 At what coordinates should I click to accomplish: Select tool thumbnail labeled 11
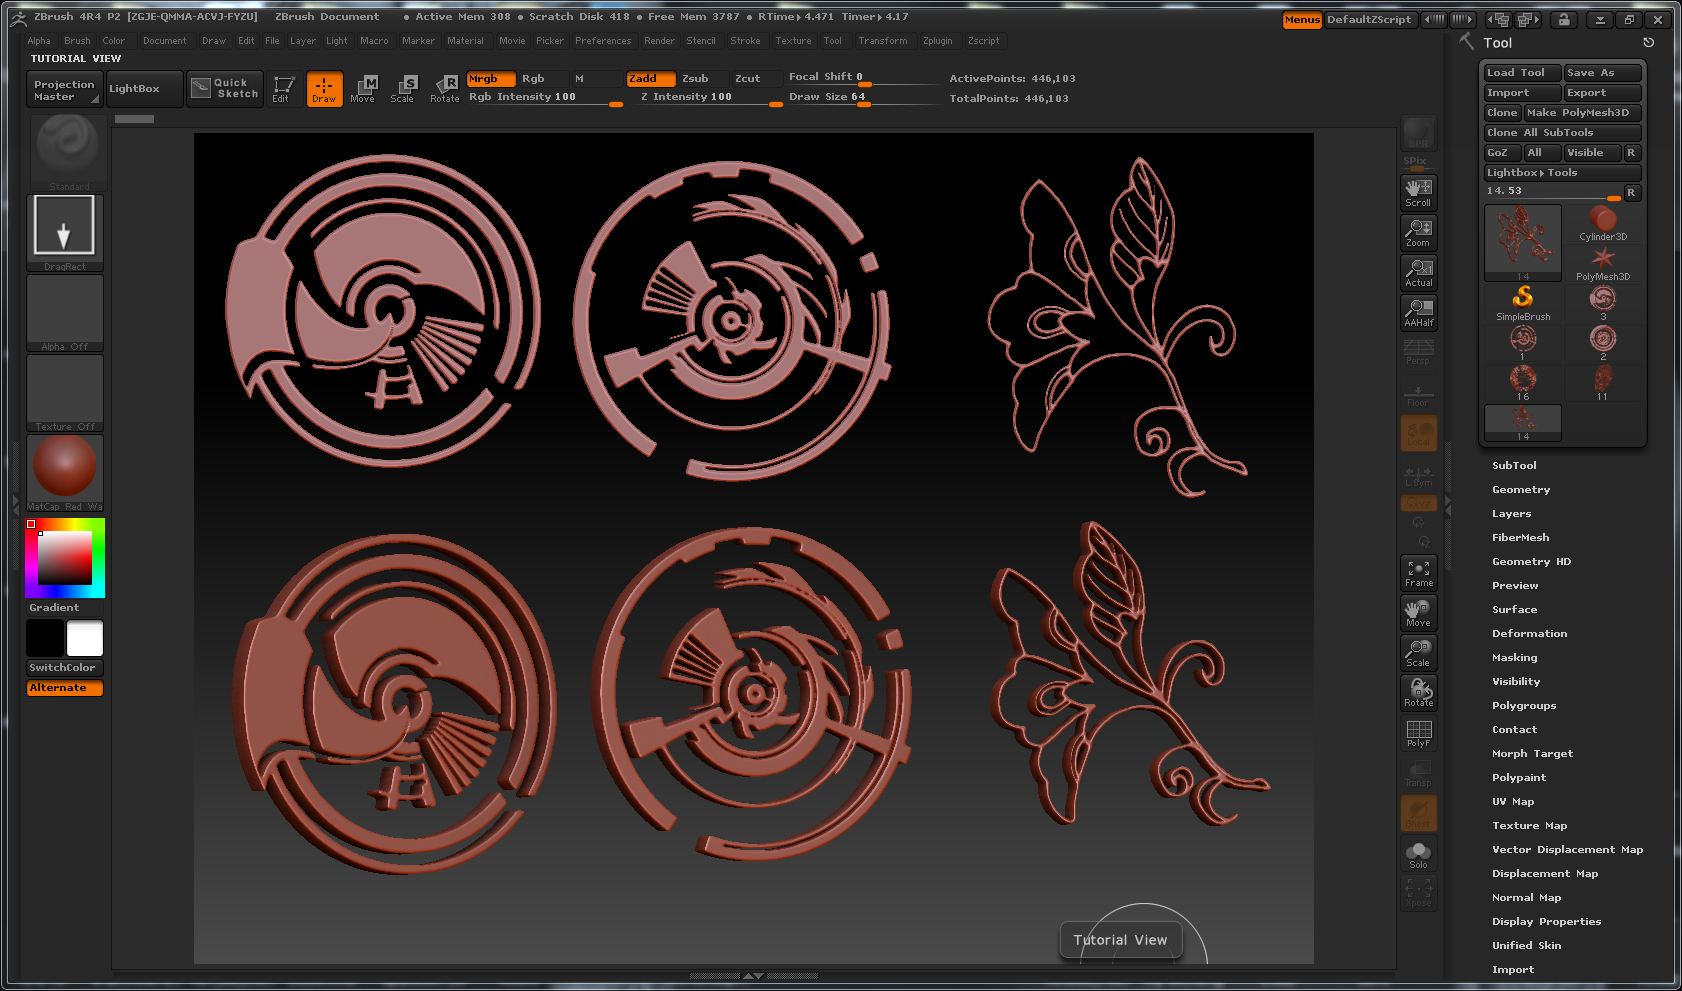click(1603, 384)
